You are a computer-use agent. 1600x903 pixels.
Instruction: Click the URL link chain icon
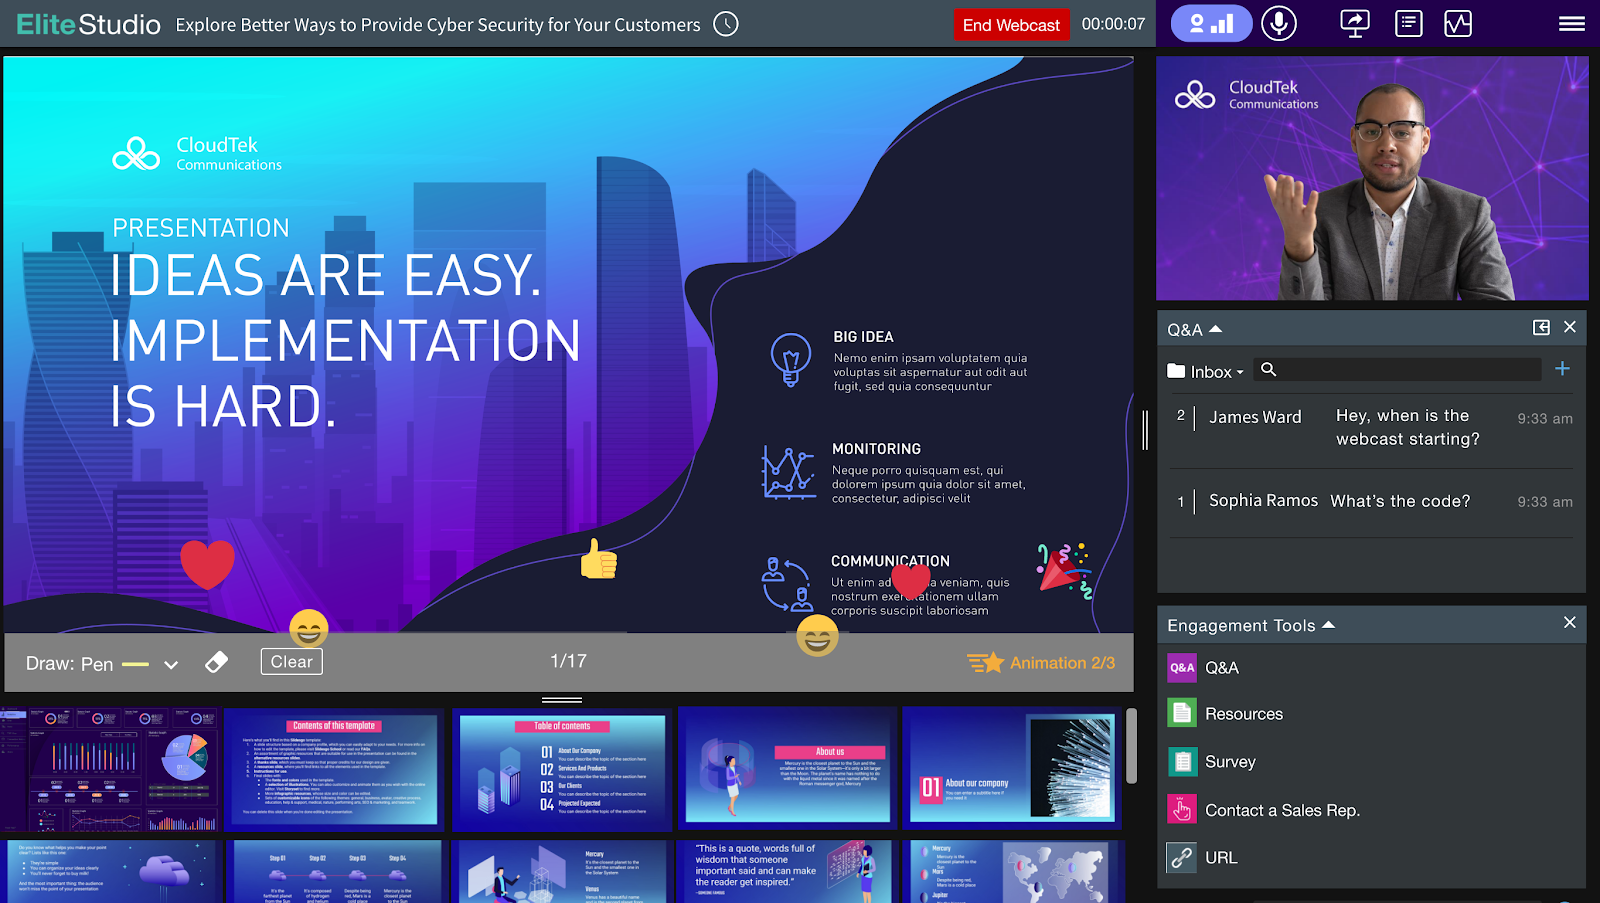click(1182, 857)
